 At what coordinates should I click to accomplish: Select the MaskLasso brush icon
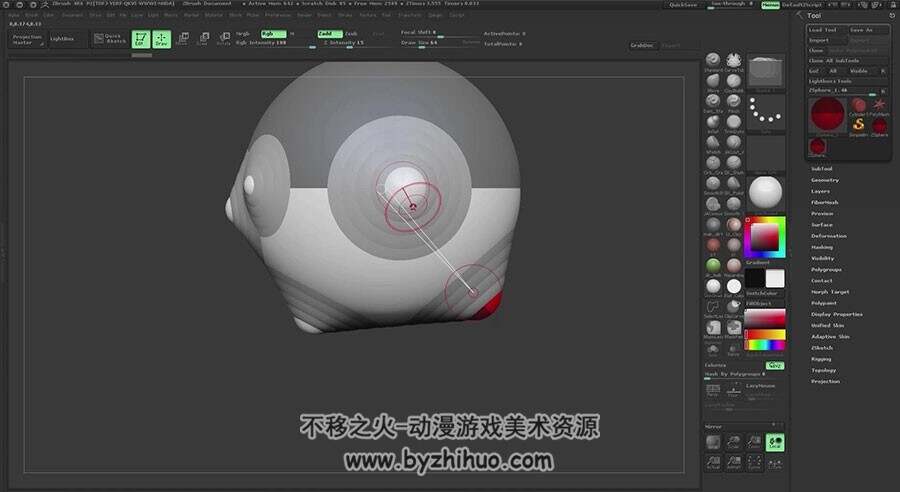713,328
